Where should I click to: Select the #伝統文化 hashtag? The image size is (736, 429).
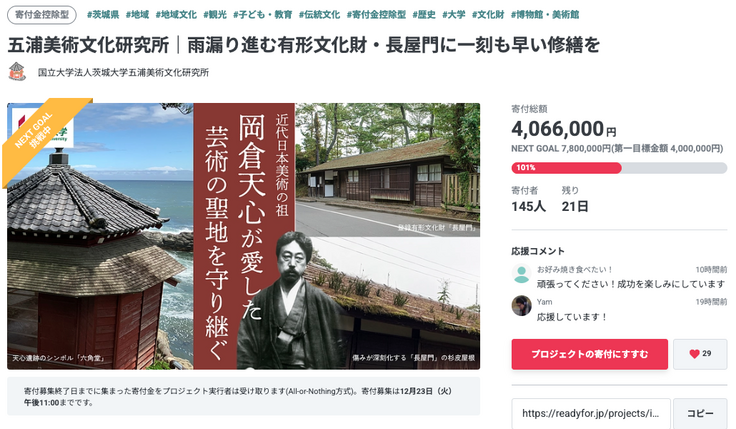319,15
